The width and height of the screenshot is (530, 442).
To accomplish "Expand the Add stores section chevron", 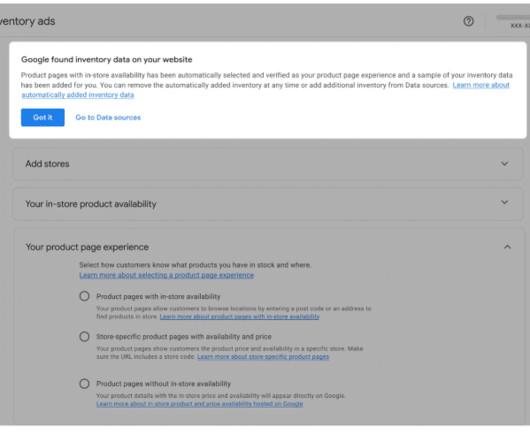I will pyautogui.click(x=504, y=164).
